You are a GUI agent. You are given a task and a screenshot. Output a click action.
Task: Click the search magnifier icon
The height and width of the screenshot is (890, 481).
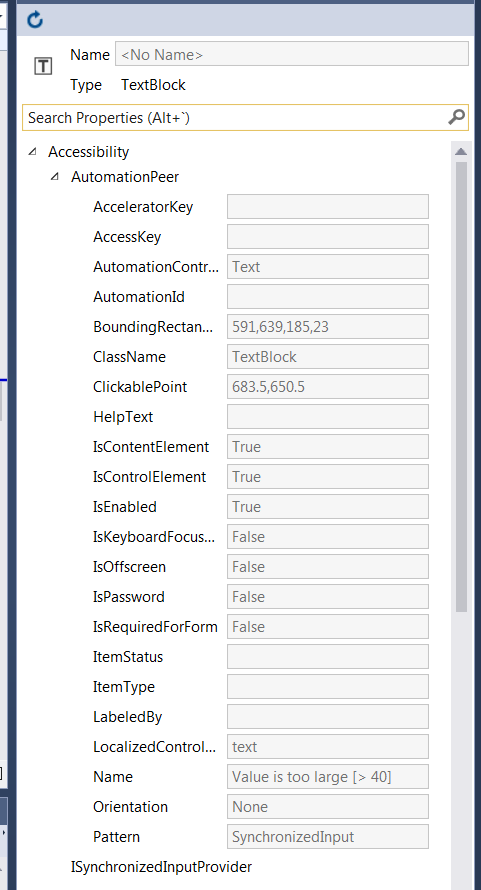point(457,117)
